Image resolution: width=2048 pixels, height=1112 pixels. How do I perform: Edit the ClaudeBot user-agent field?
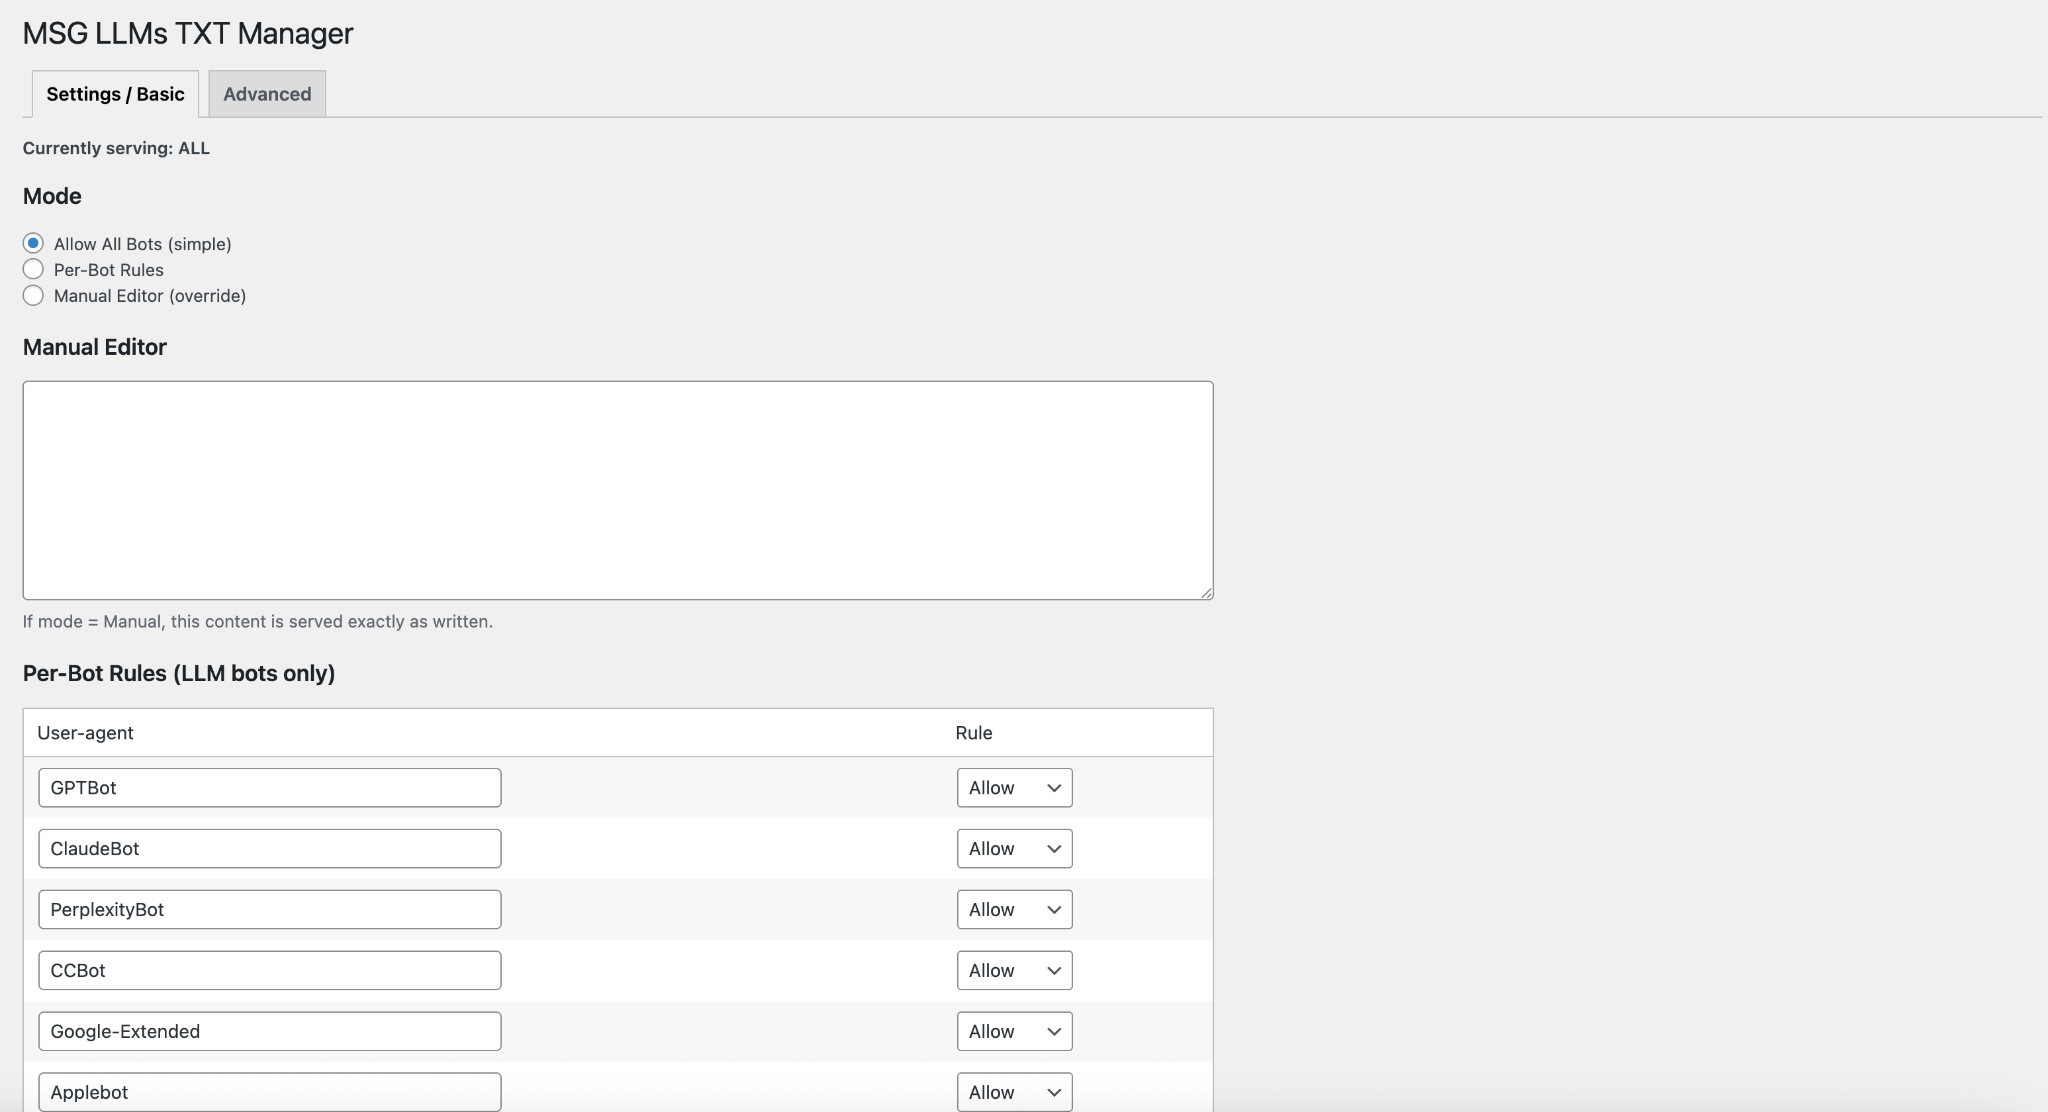[x=269, y=849]
